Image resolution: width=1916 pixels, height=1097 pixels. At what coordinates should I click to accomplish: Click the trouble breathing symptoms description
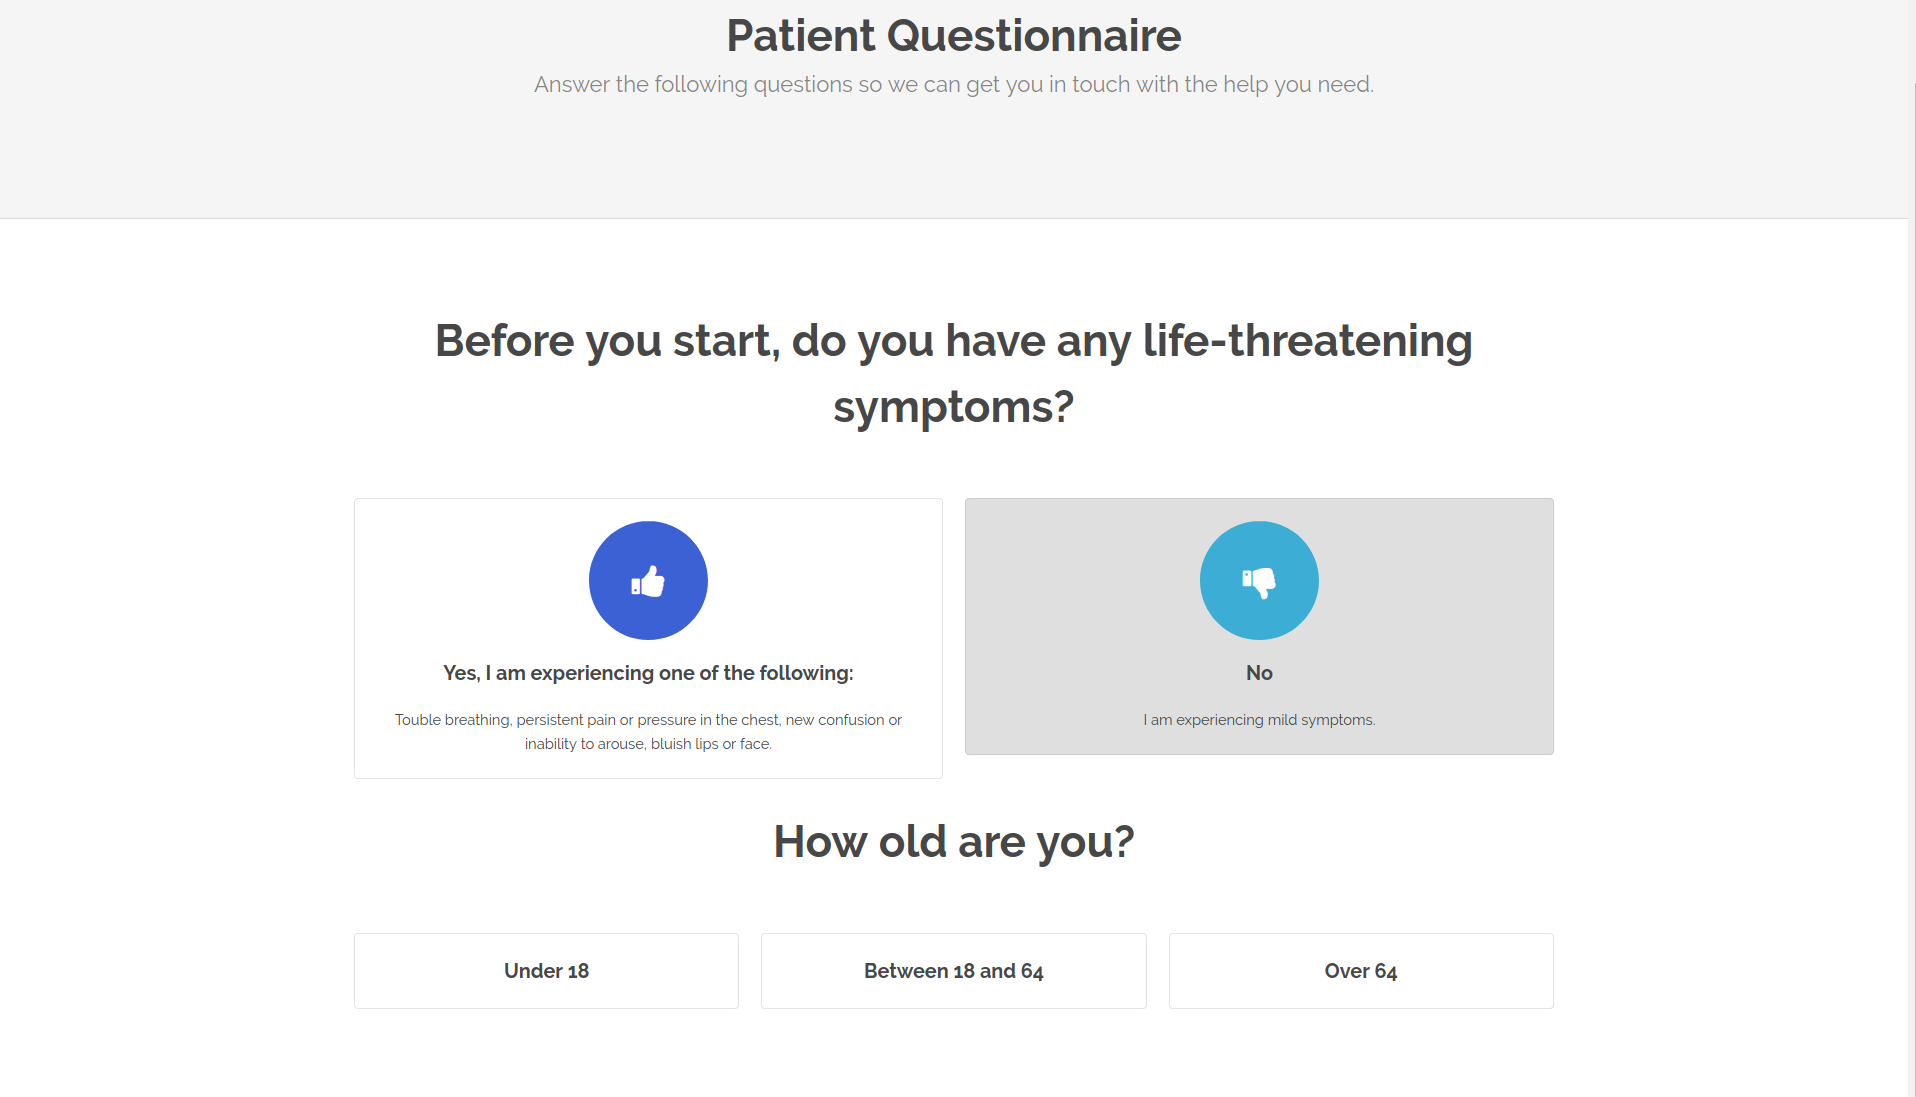coord(648,732)
